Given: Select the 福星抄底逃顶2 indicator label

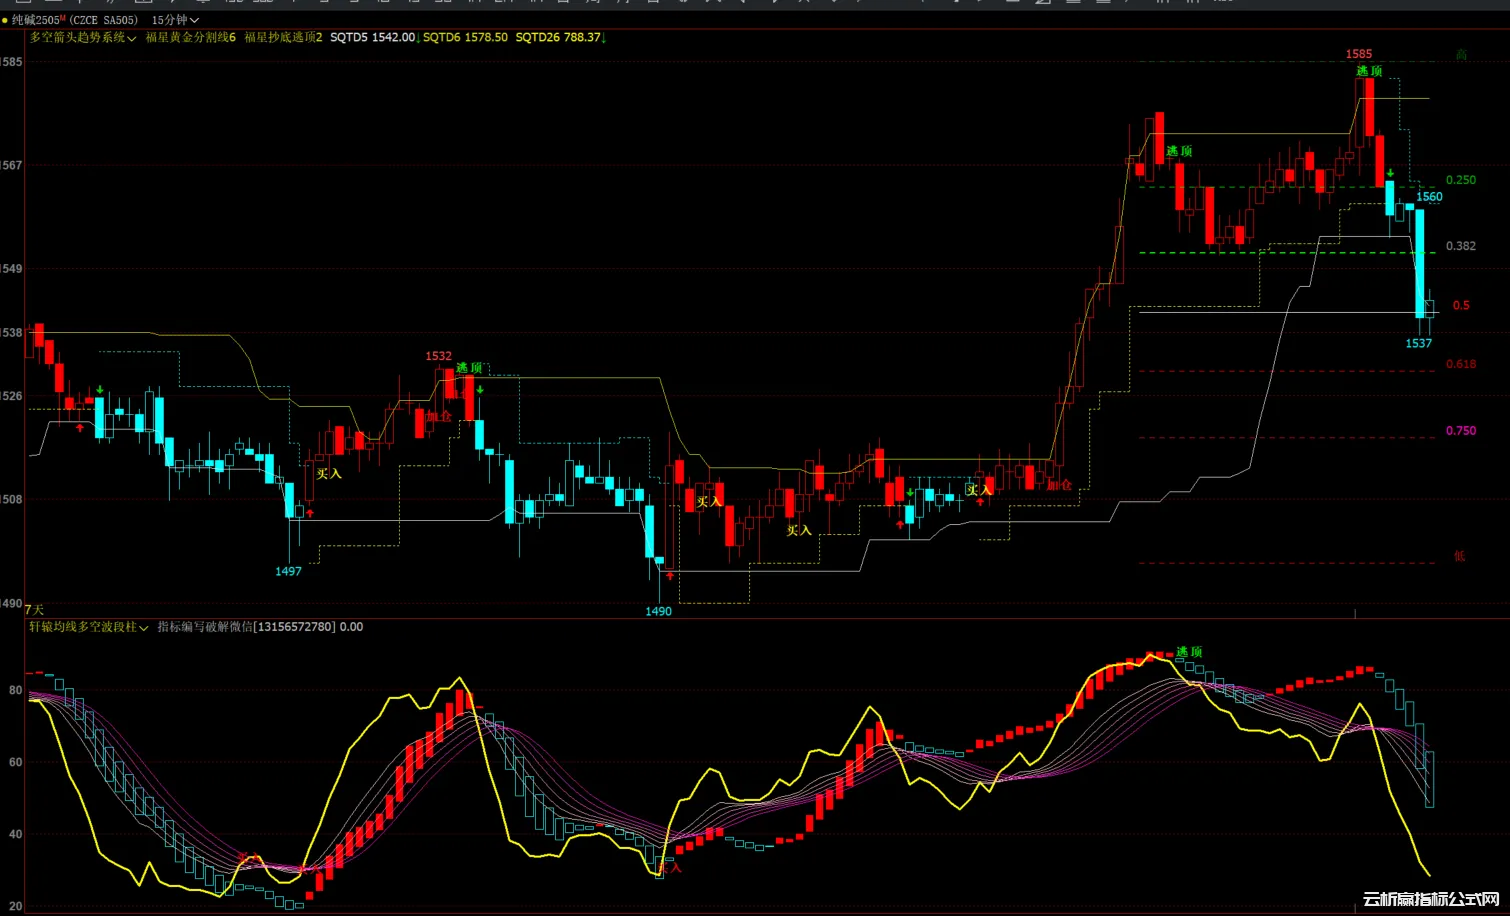Looking at the screenshot, I should tap(284, 38).
